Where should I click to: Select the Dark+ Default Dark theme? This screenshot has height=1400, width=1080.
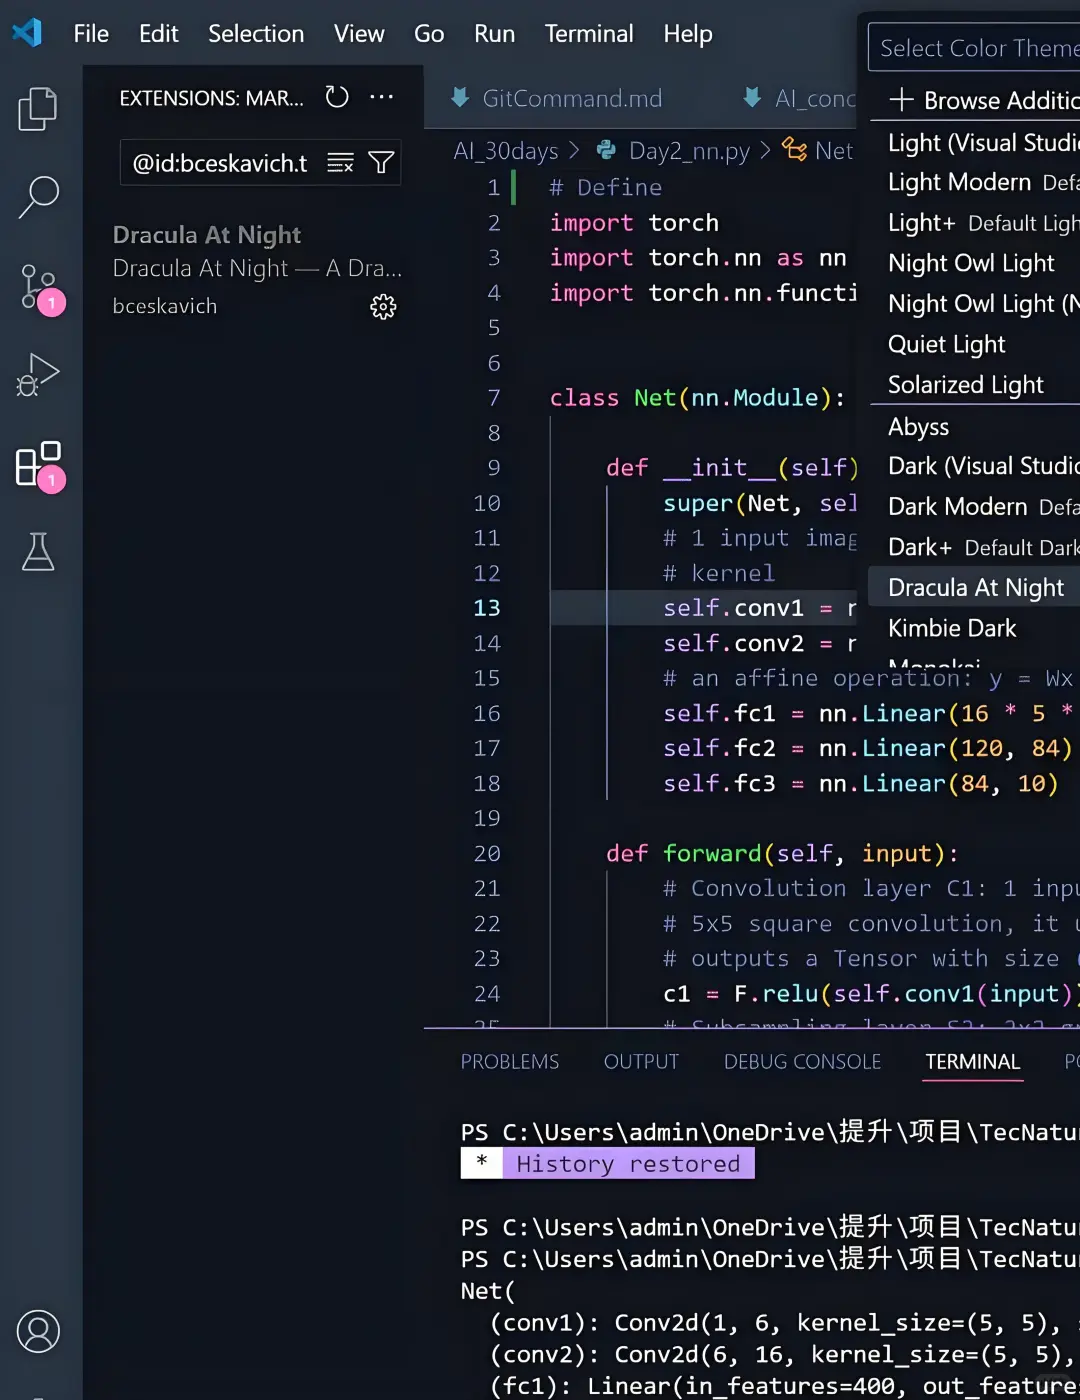tap(975, 547)
